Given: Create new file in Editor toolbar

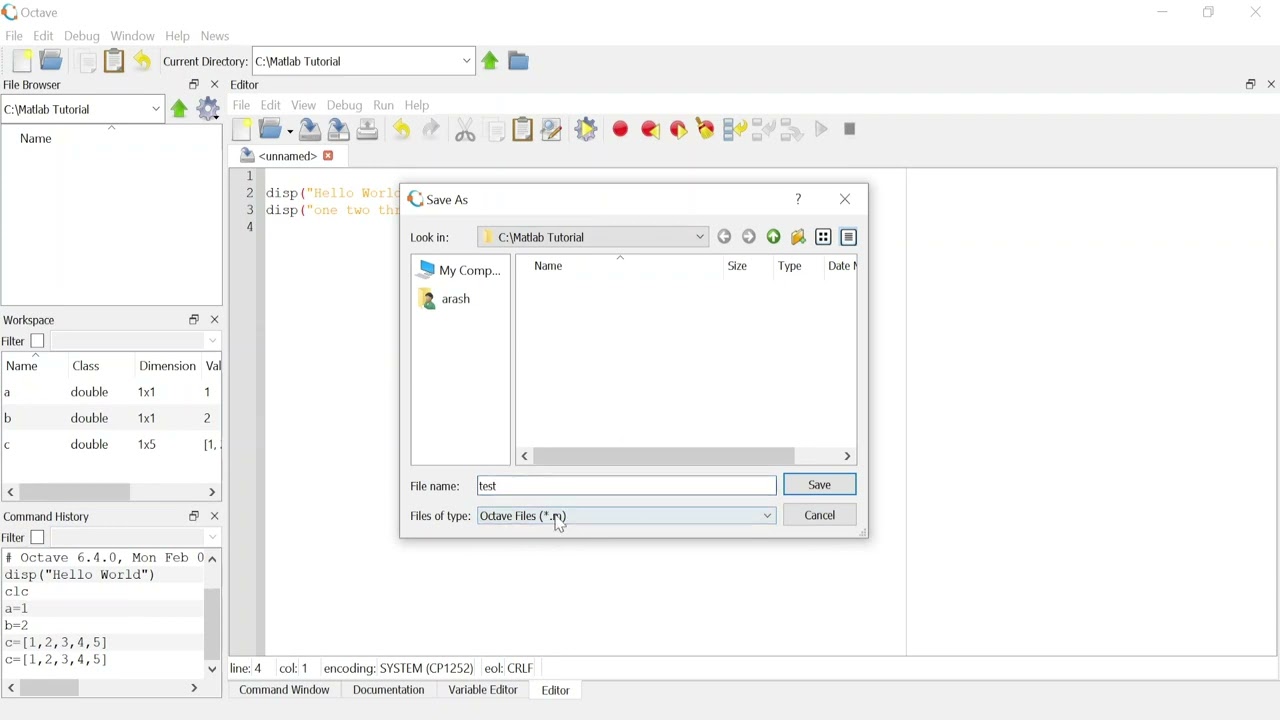Looking at the screenshot, I should [x=242, y=129].
